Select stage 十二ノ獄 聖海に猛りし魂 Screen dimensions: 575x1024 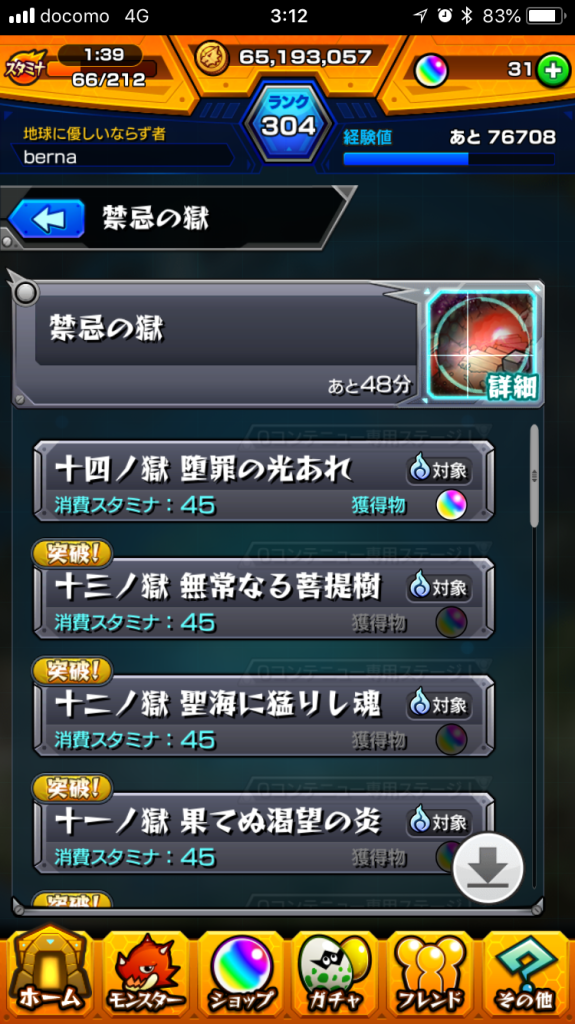point(264,716)
